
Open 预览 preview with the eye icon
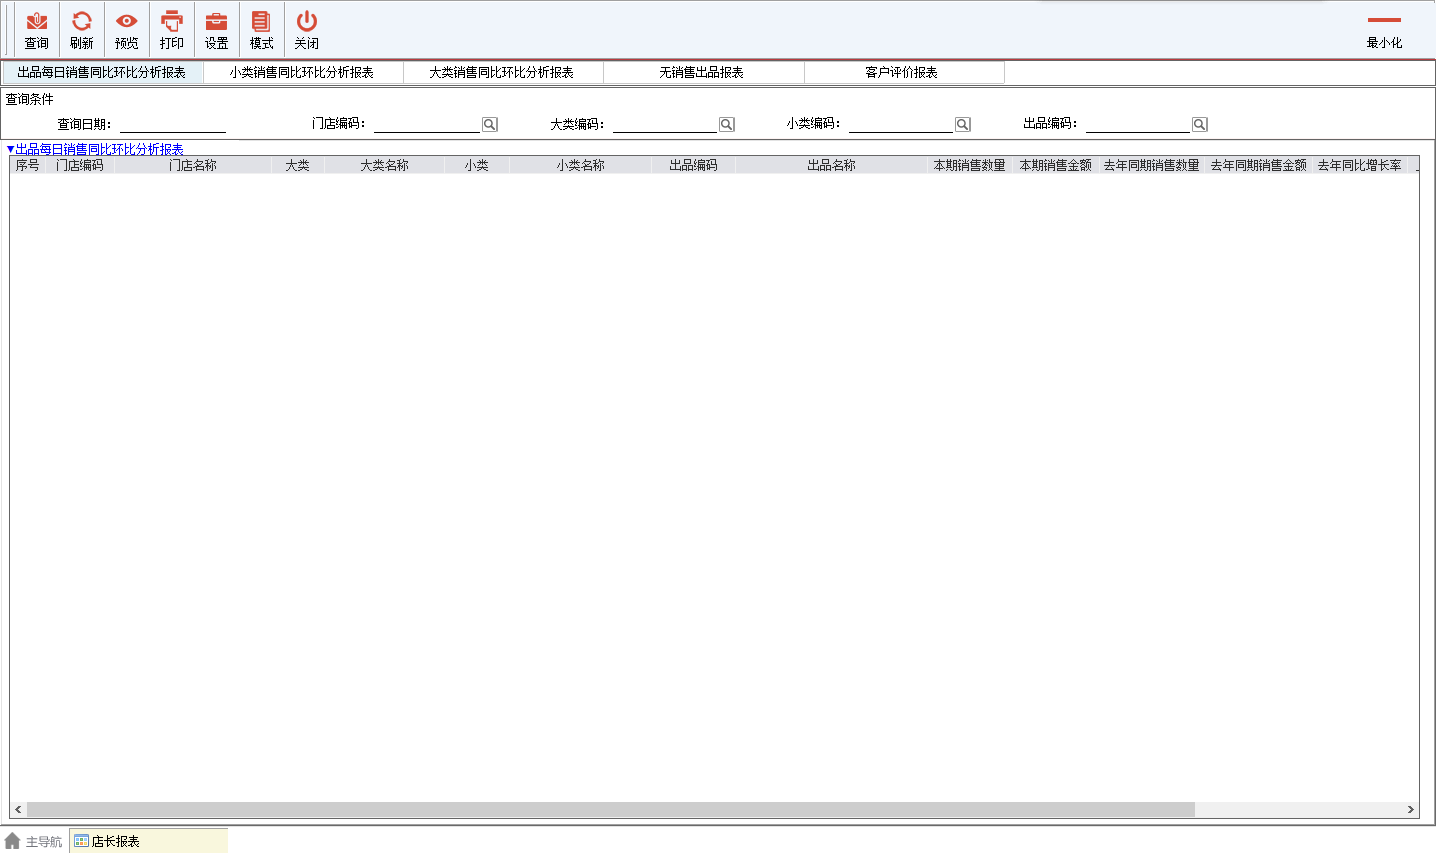[x=127, y=29]
